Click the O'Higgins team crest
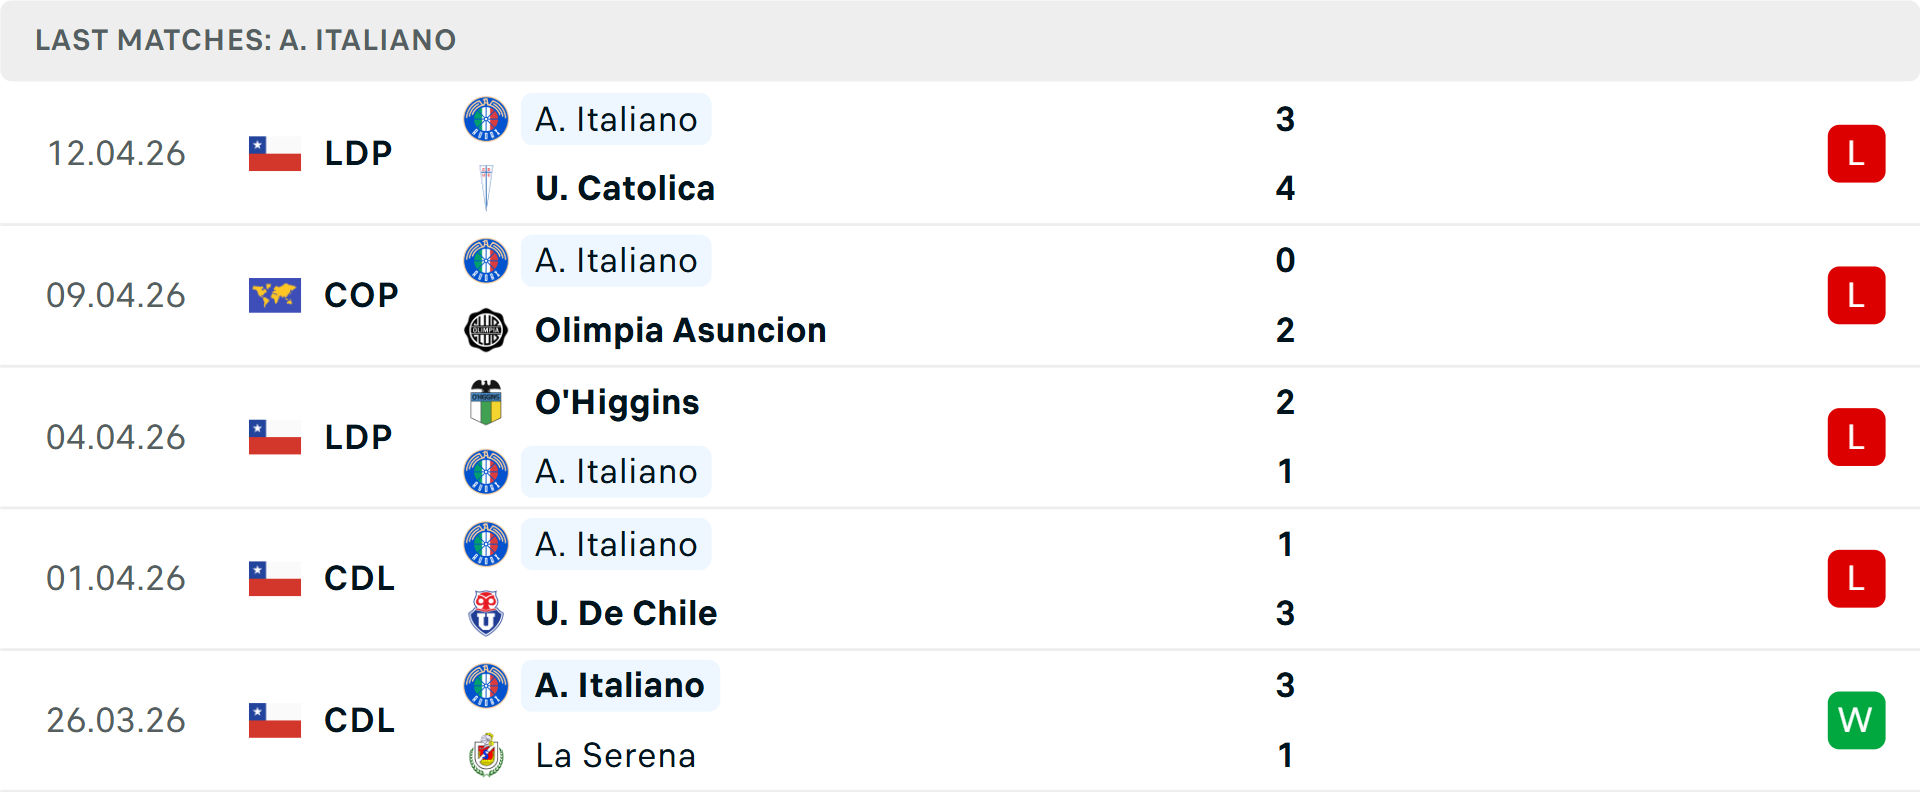1920x792 pixels. (486, 402)
